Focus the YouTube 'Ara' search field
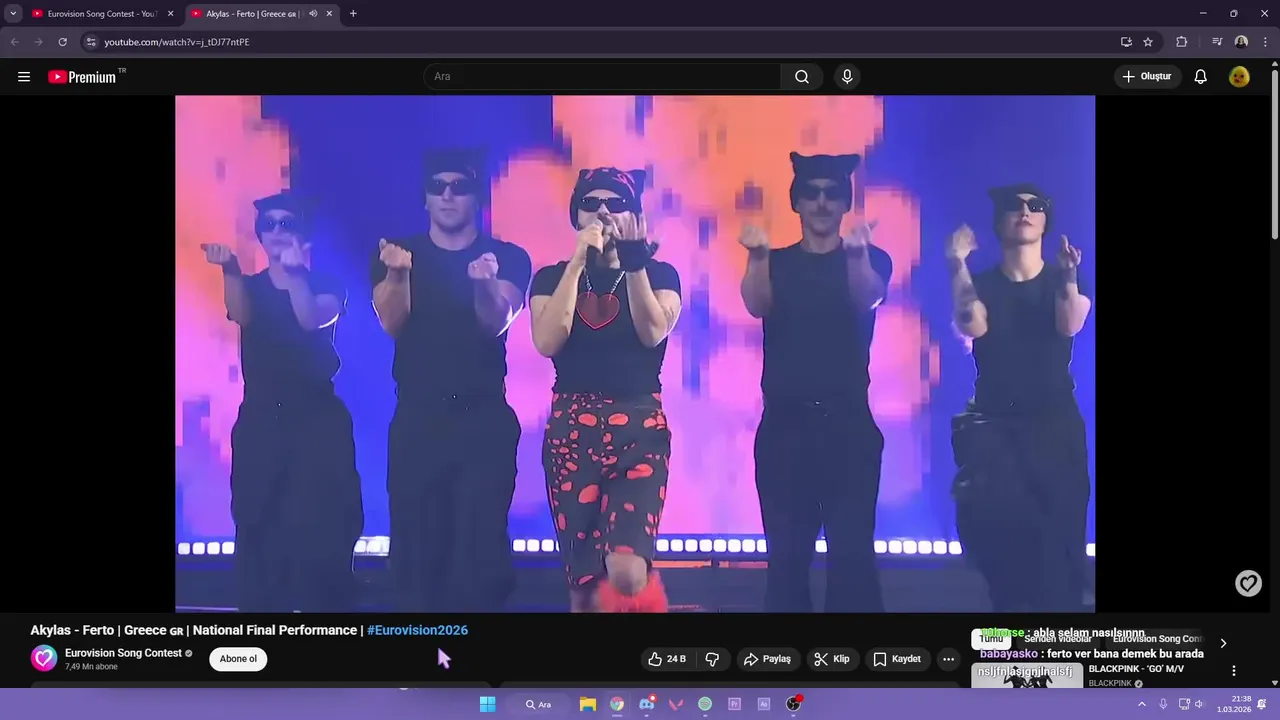This screenshot has width=1280, height=720. (x=602, y=77)
